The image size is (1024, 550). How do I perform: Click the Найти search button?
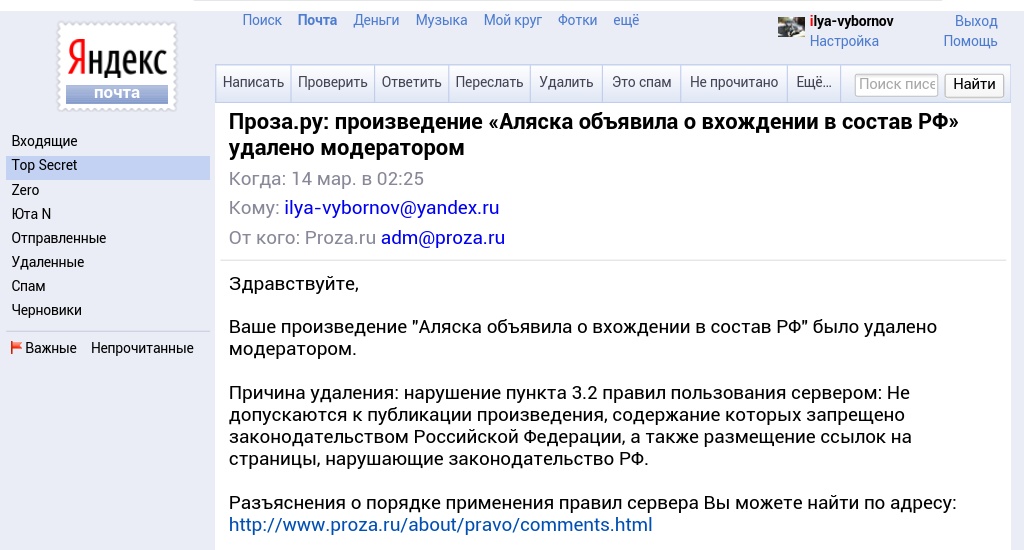point(974,84)
